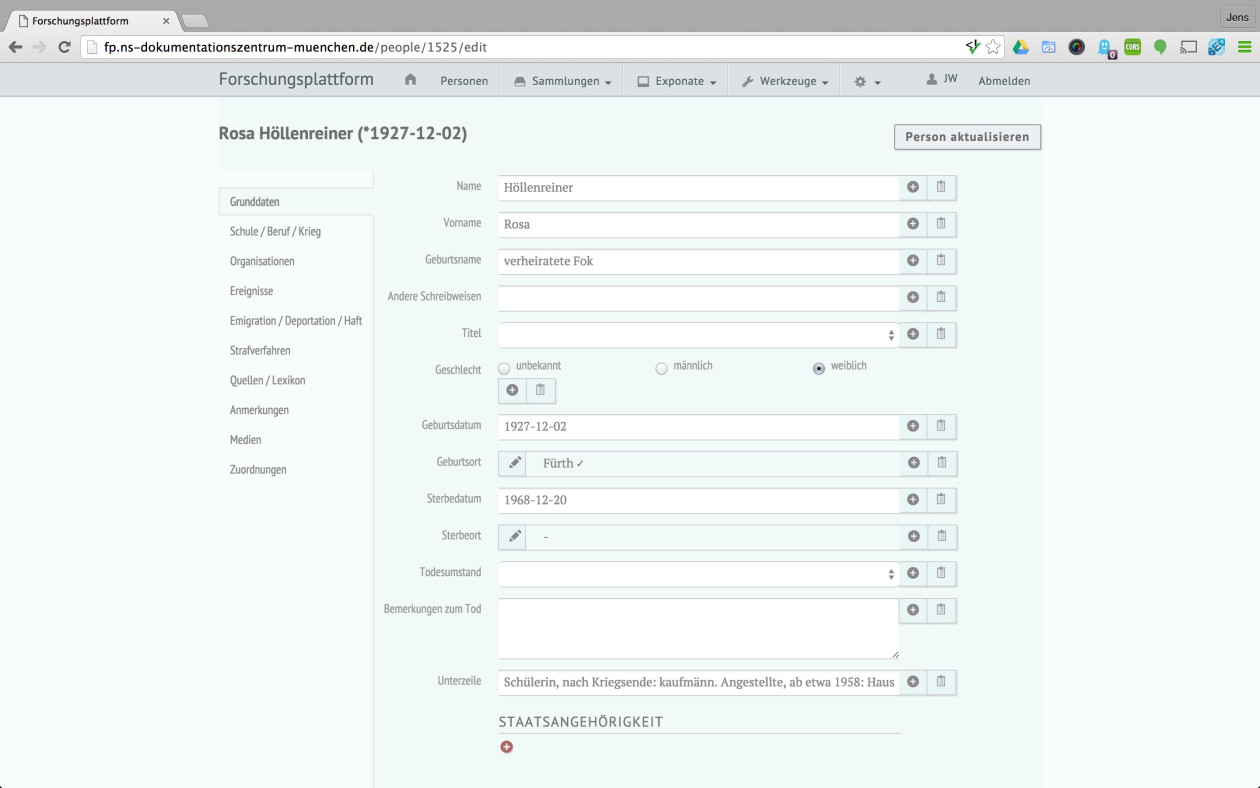This screenshot has height=788, width=1260.
Task: Click the Abmelden link
Action: [x=1004, y=81]
